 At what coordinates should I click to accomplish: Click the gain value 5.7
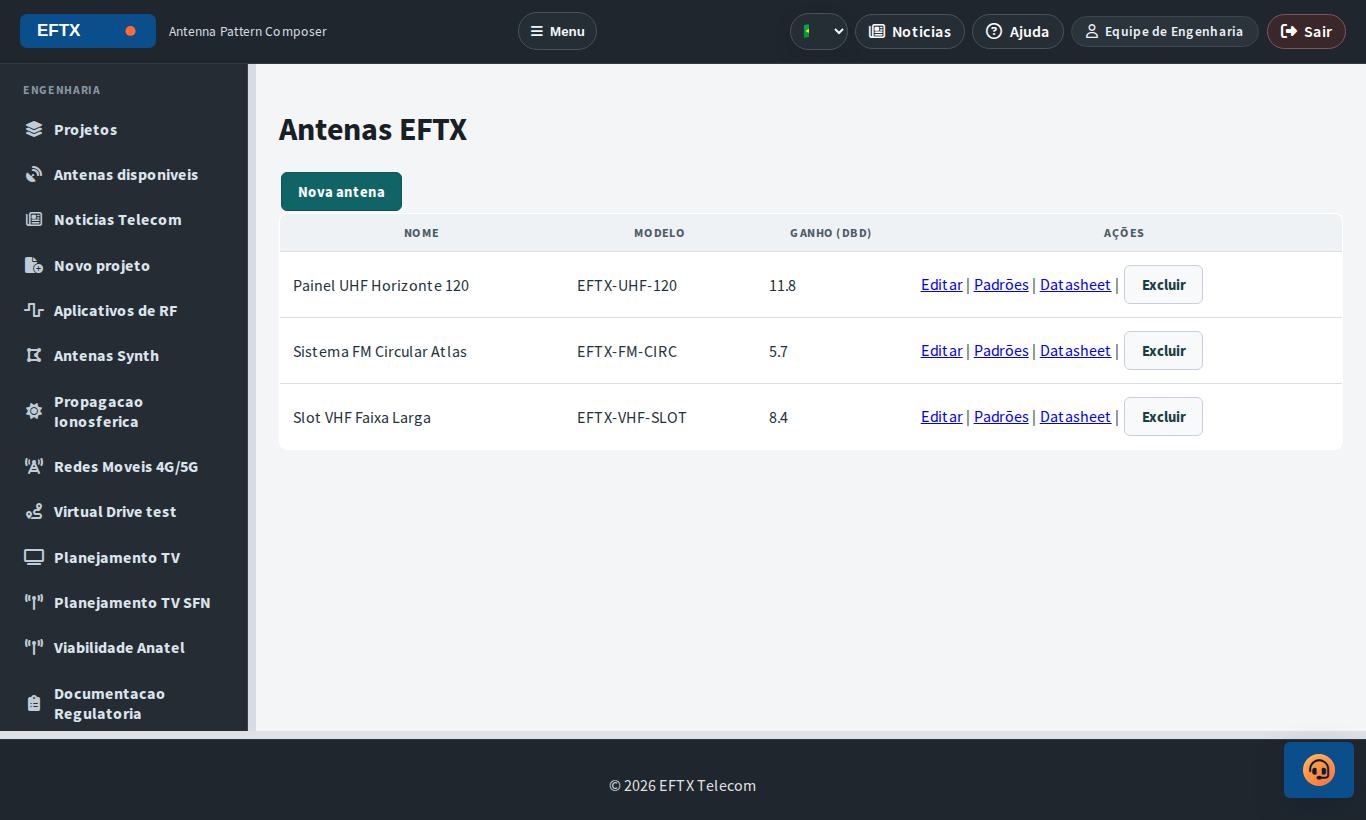pos(778,351)
